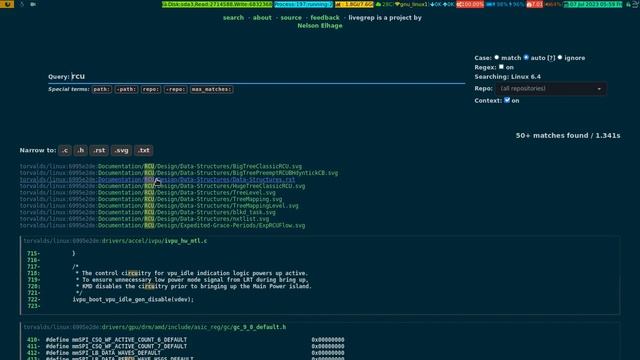Insert the max_matches: special term
Viewport: 640px width, 360px height.
pos(211,89)
